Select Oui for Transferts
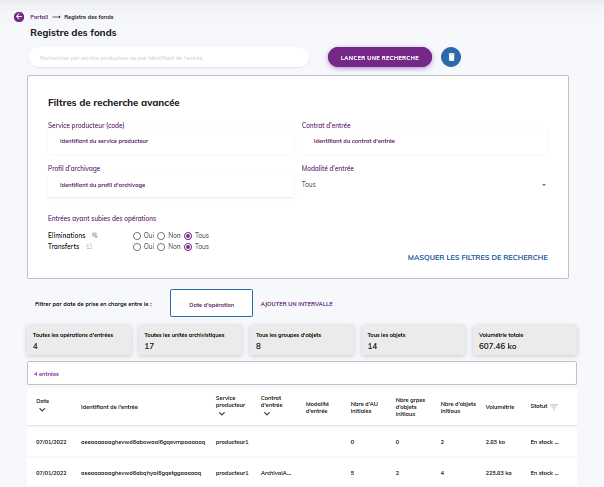The width and height of the screenshot is (604, 487). [x=136, y=246]
